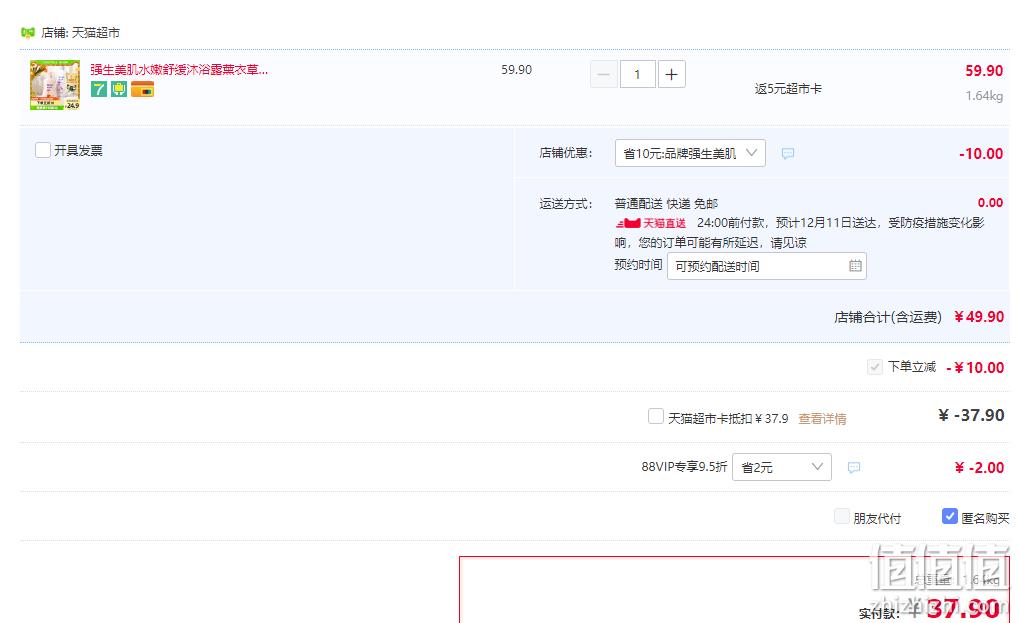Image resolution: width=1019 pixels, height=623 pixels.
Task: Click the orange card payment badge
Action: pyautogui.click(x=142, y=89)
